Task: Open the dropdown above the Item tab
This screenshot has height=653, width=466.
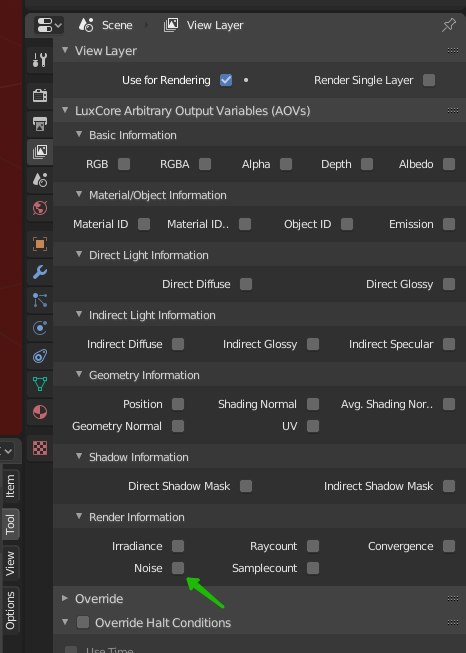Action: pyautogui.click(x=7, y=451)
